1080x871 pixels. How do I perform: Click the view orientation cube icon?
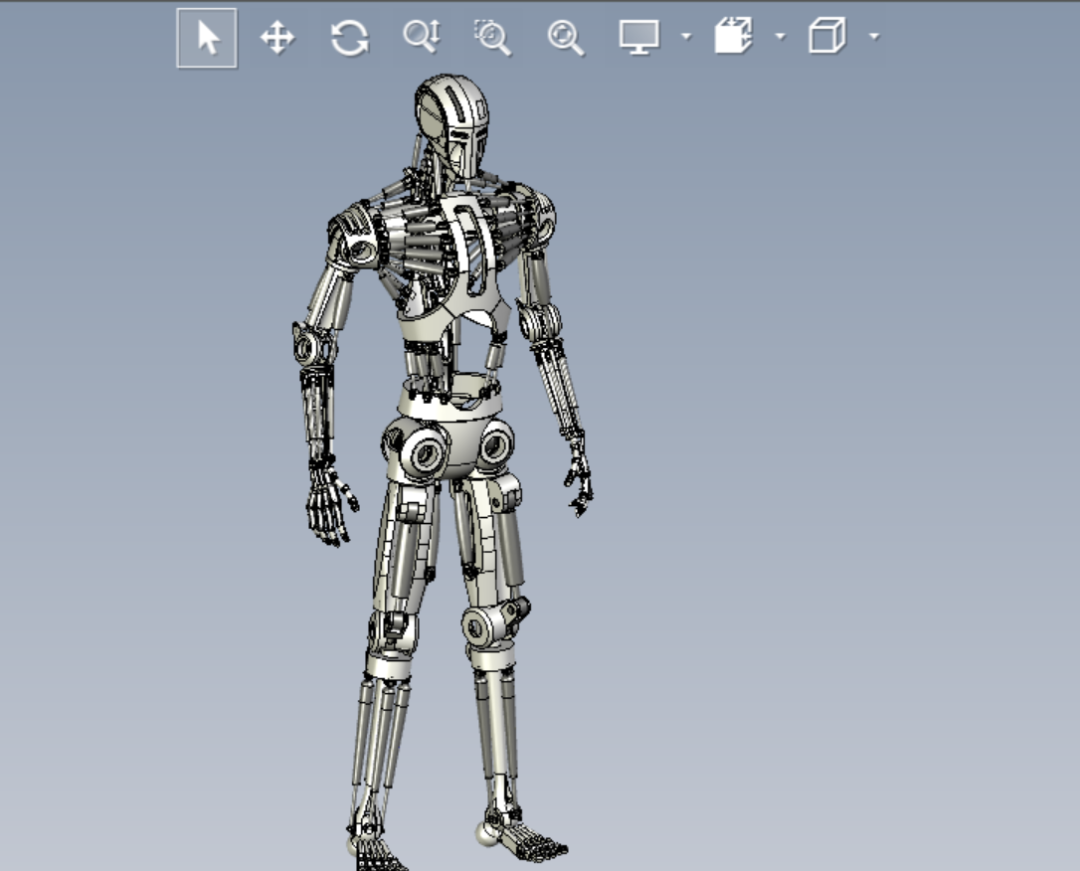pos(827,36)
